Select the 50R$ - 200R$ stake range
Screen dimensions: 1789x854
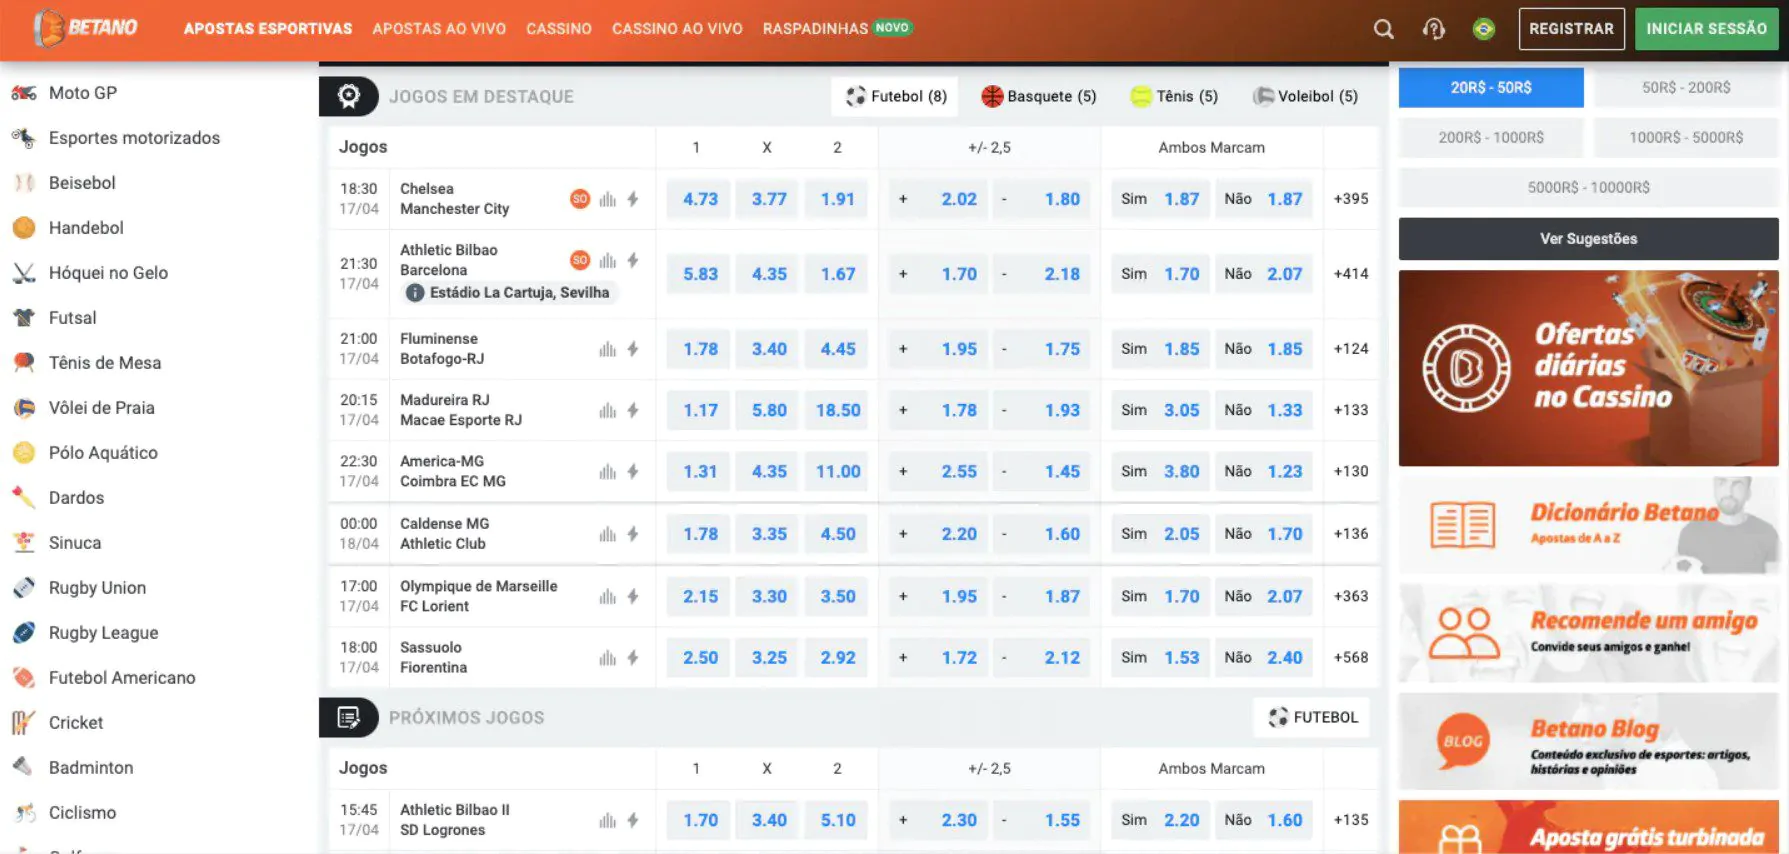click(1686, 88)
